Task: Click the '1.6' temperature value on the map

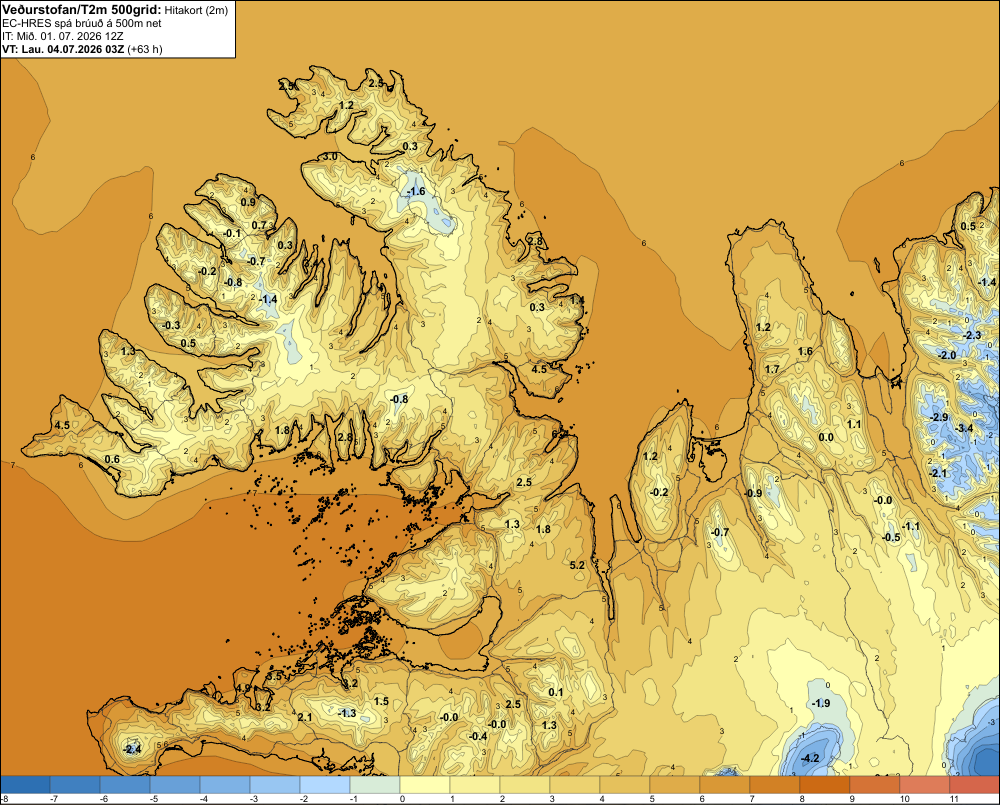Action: [805, 351]
